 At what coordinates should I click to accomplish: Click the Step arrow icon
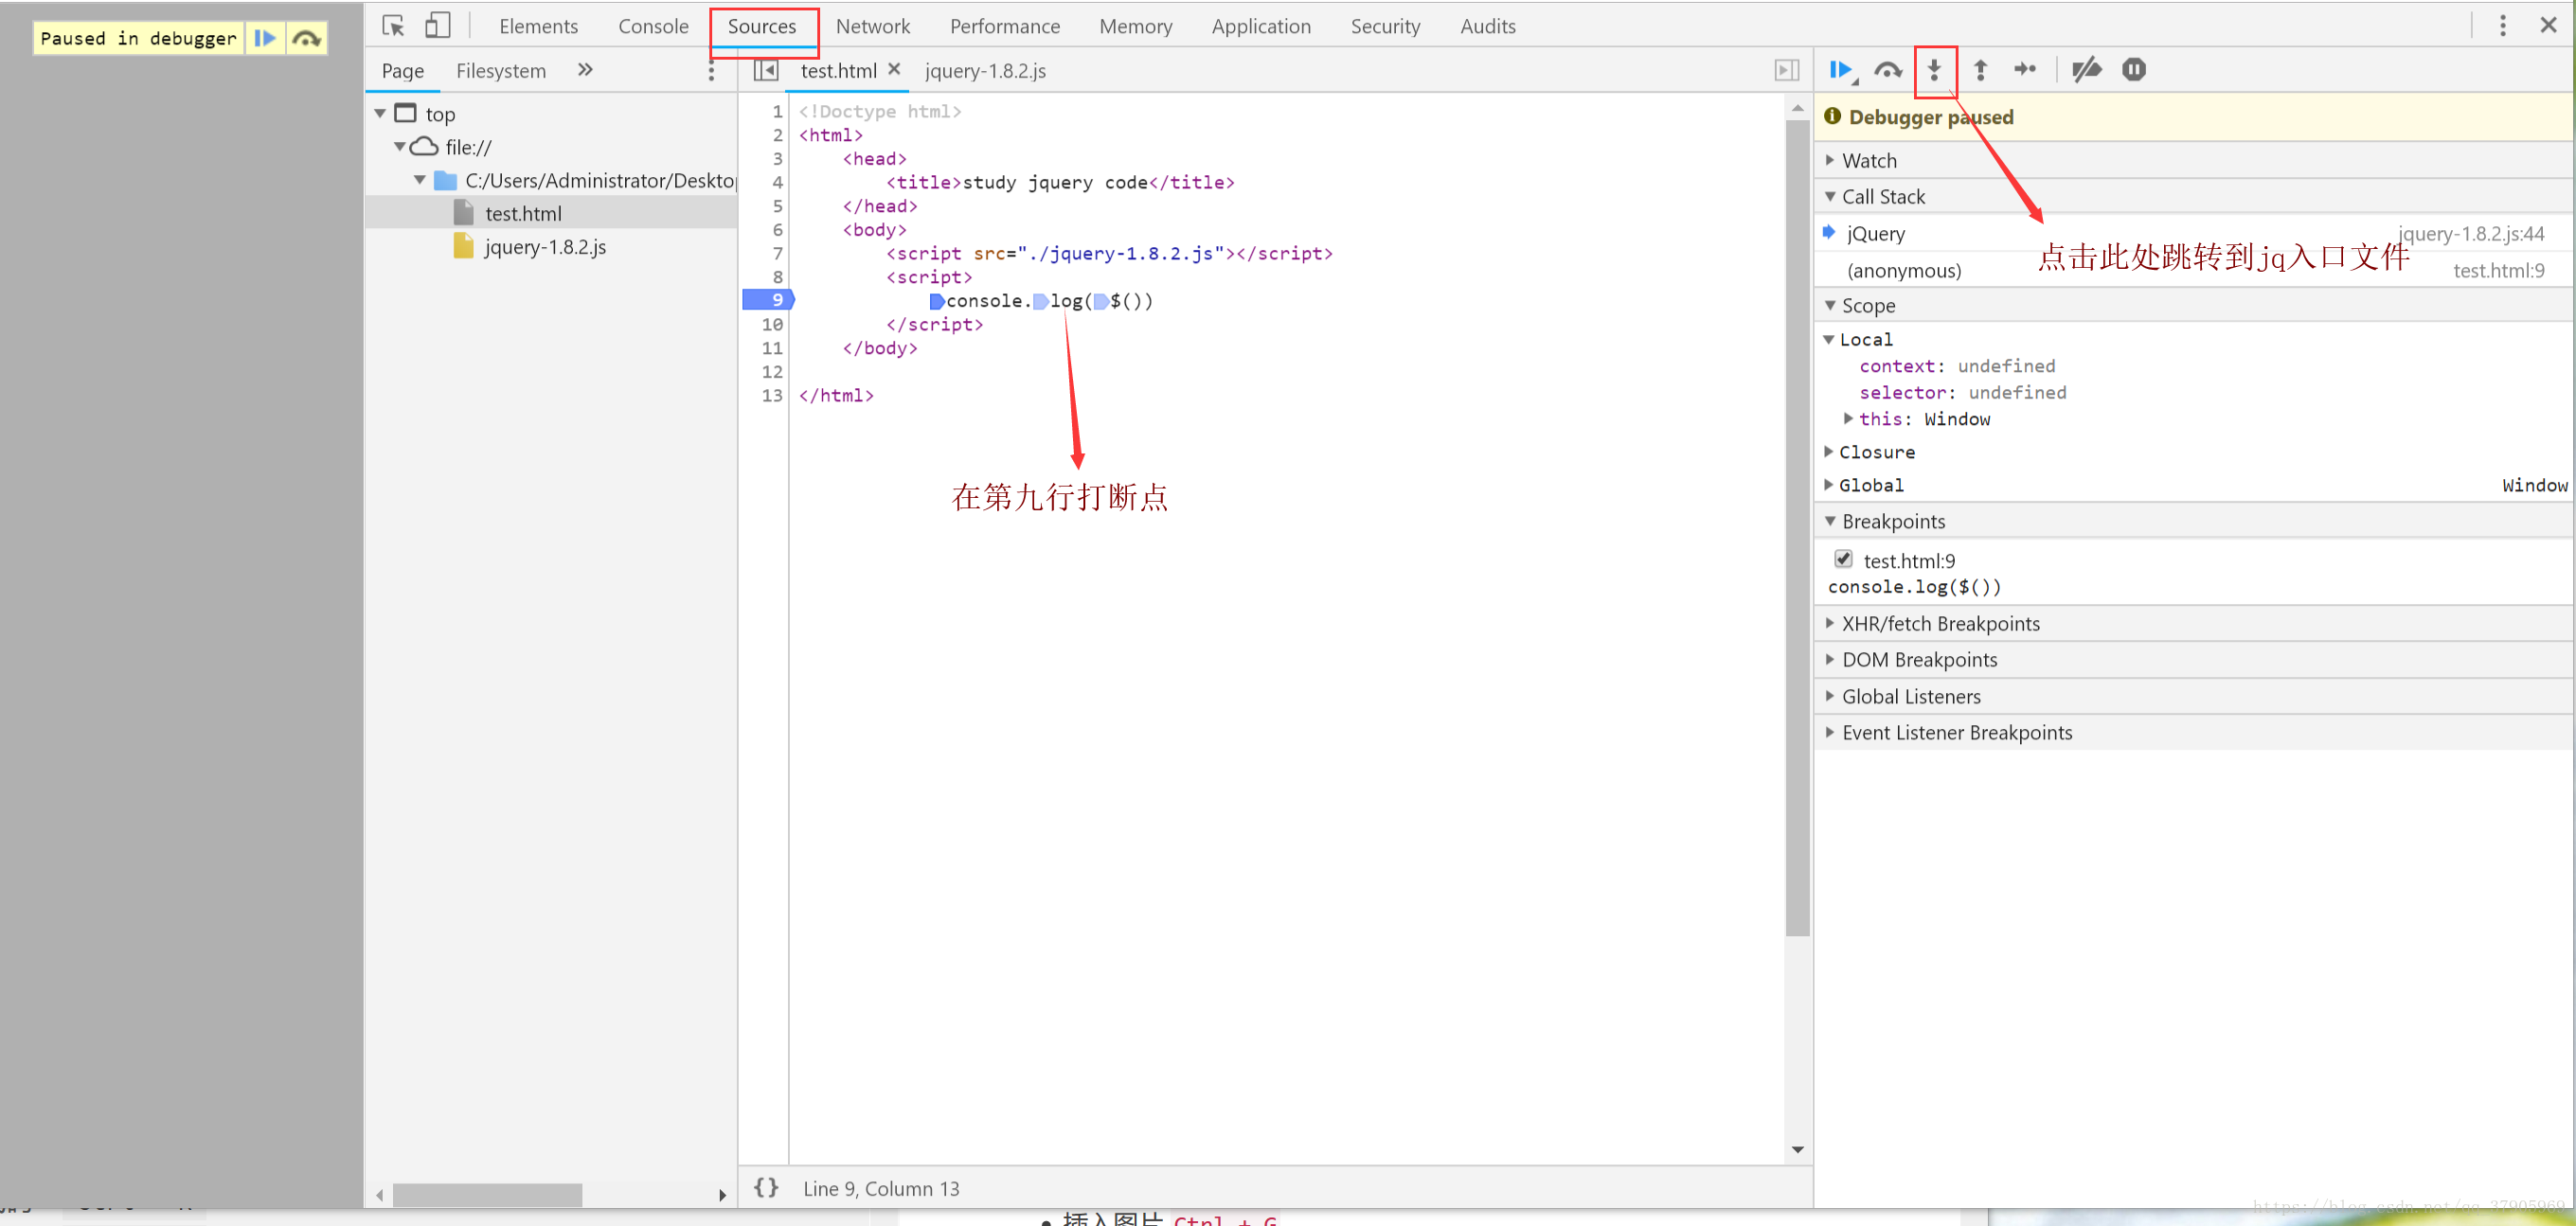(2024, 70)
